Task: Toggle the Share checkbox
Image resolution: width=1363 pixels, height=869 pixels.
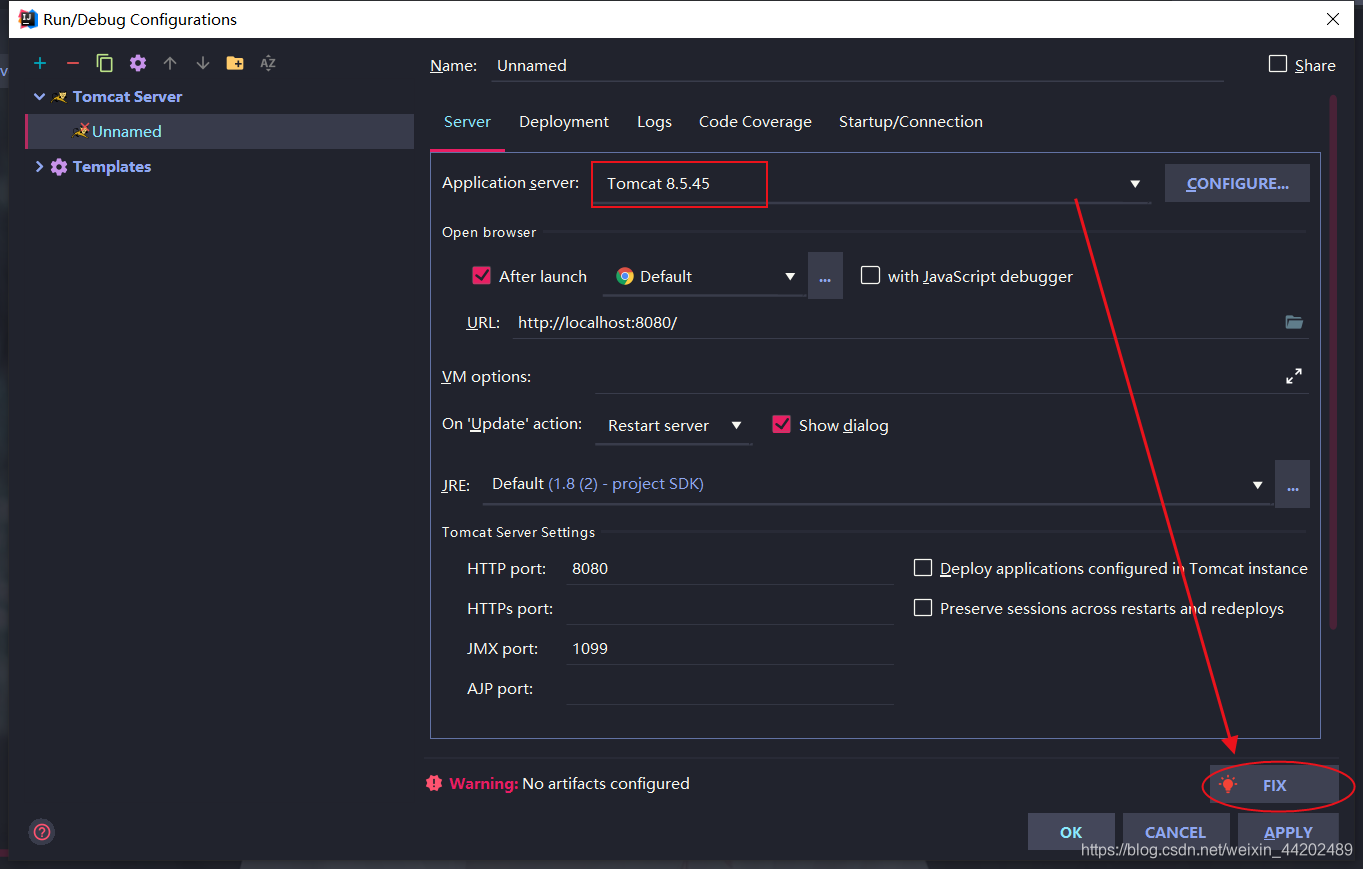Action: pyautogui.click(x=1278, y=64)
